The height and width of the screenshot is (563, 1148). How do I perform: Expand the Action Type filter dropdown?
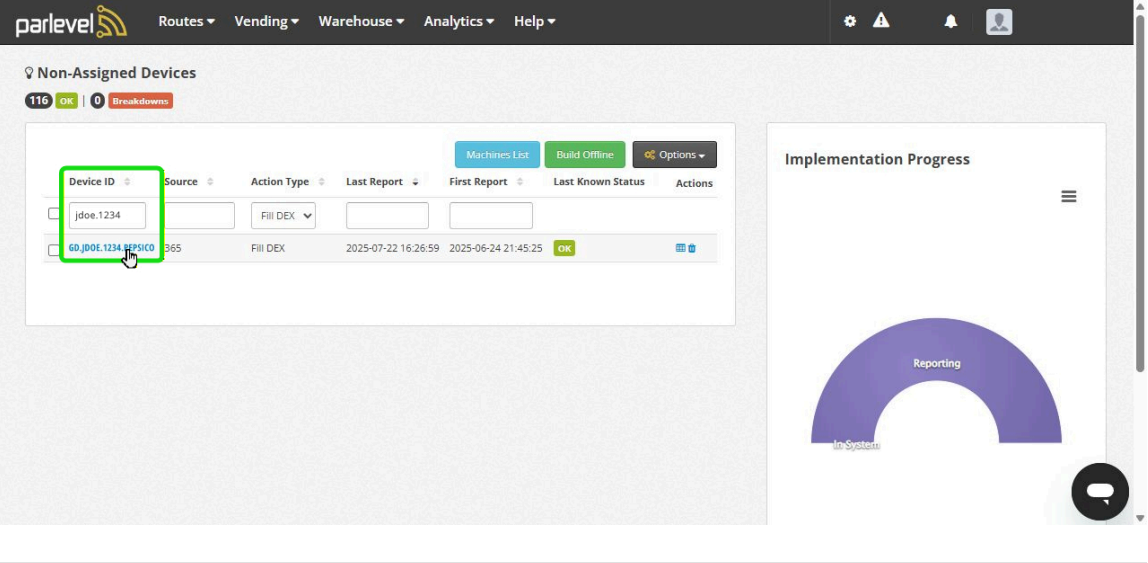(282, 216)
